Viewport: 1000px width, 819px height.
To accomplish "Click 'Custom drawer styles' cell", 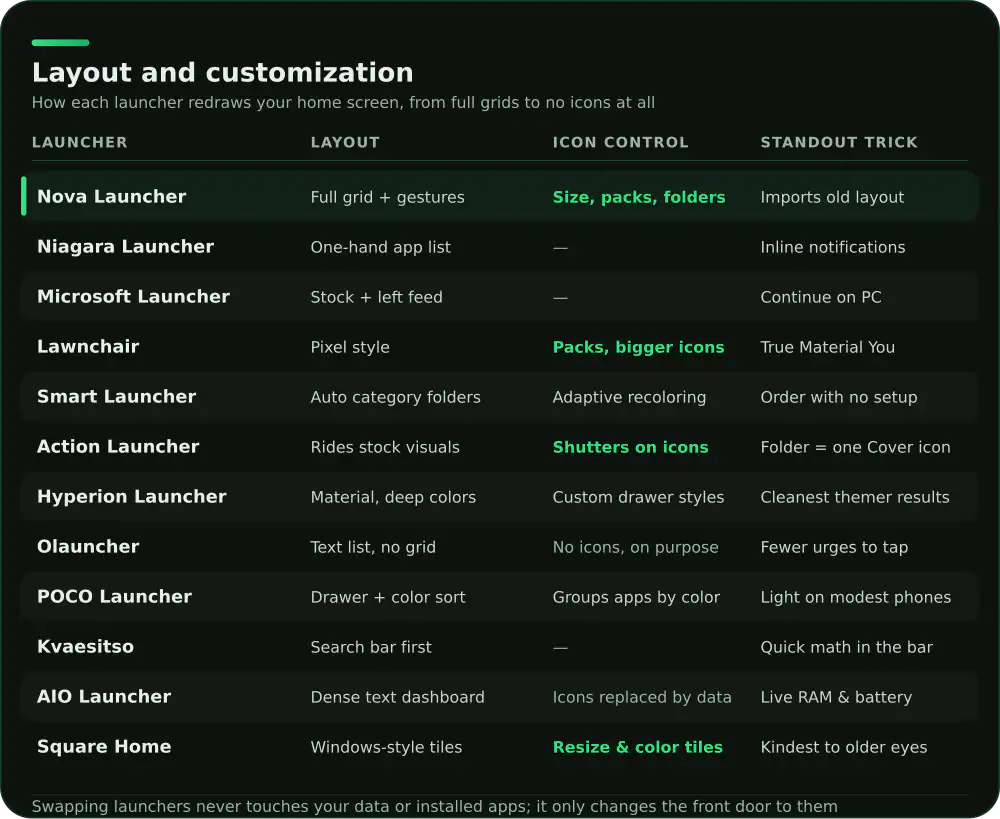I will 638,498.
